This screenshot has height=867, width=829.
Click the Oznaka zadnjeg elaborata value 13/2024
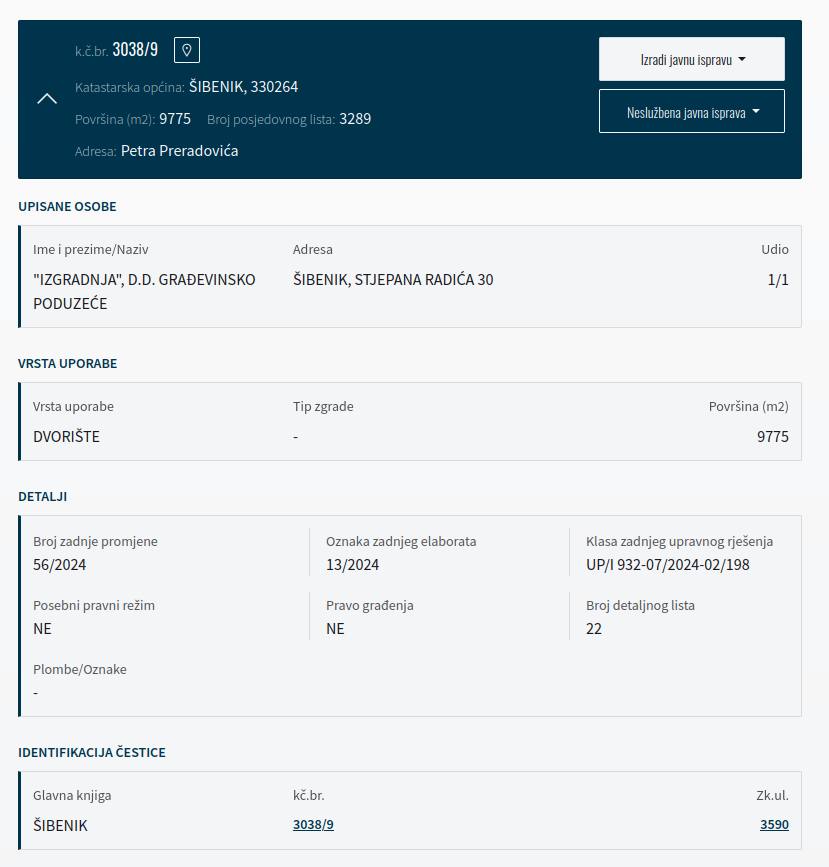pos(352,565)
